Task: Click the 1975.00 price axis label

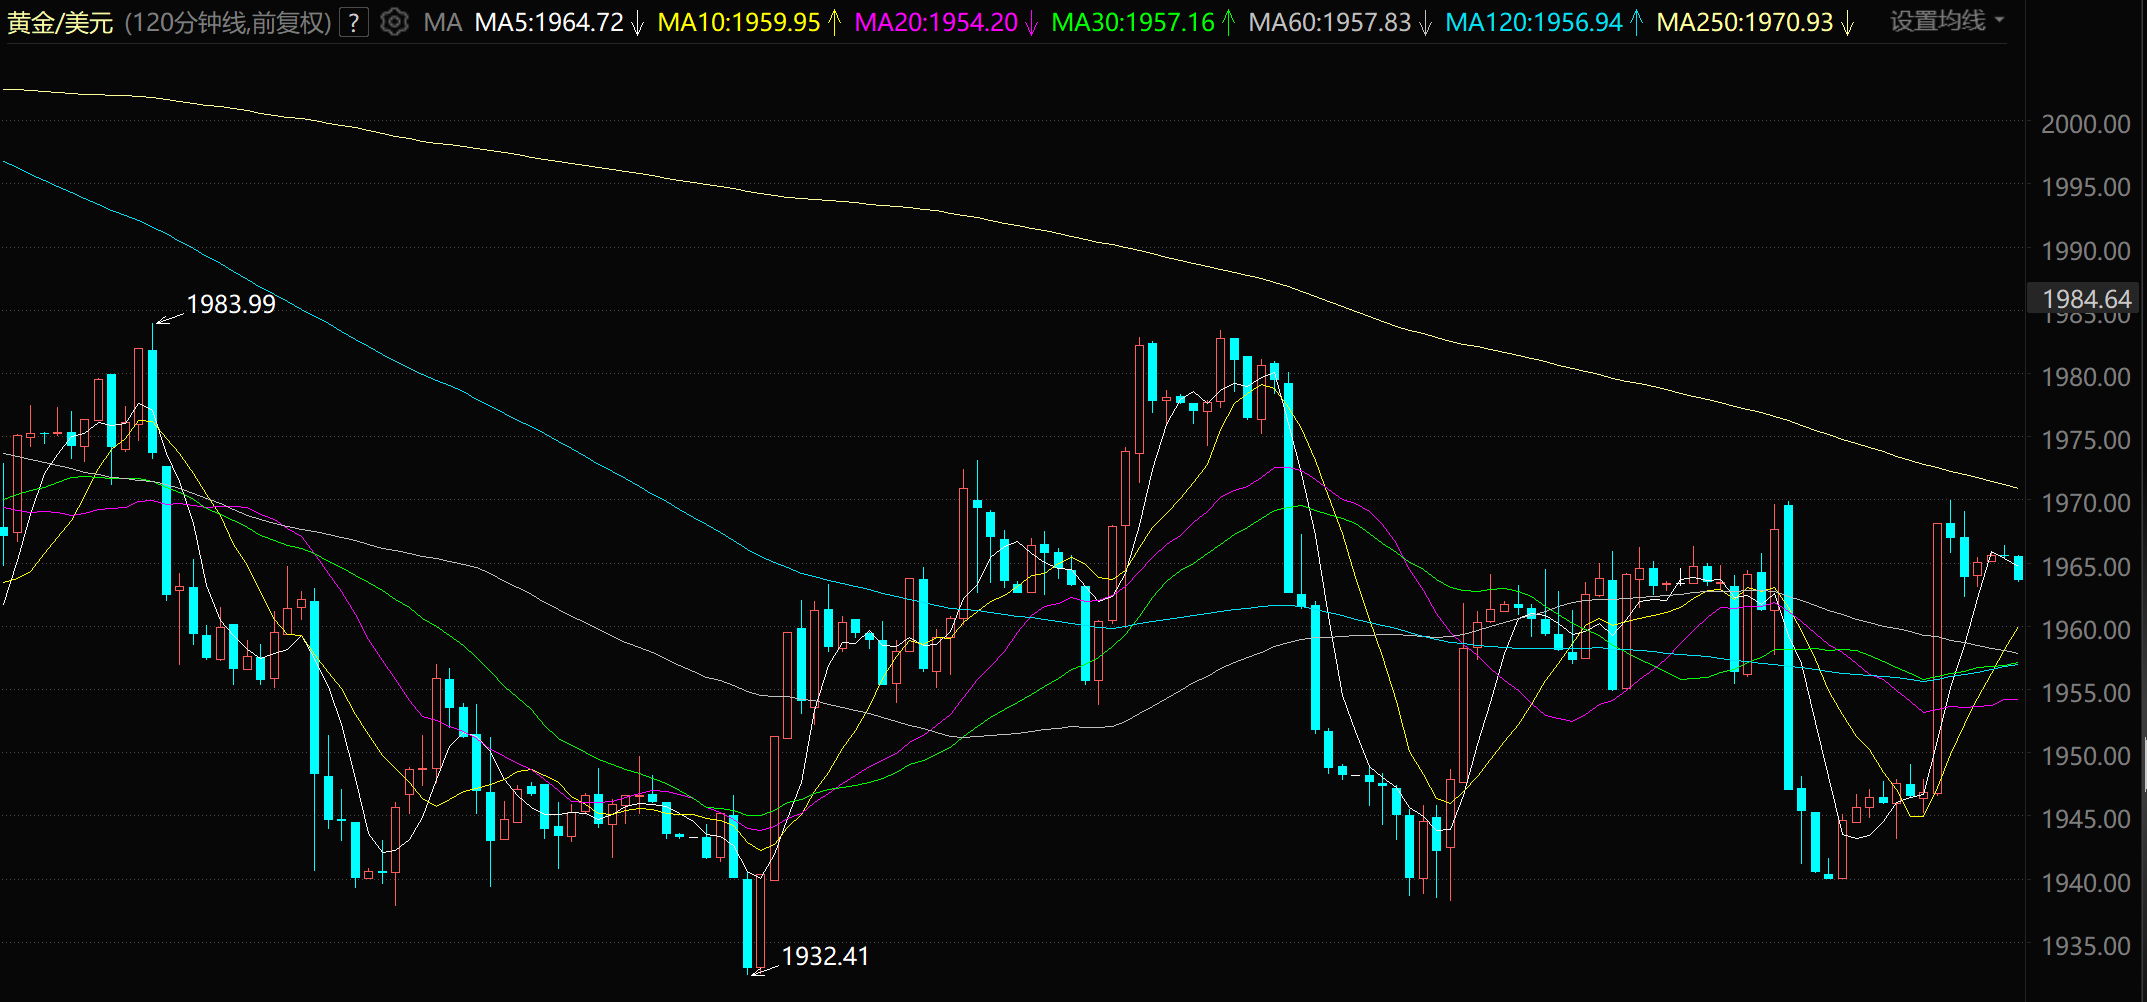Action: (2086, 440)
